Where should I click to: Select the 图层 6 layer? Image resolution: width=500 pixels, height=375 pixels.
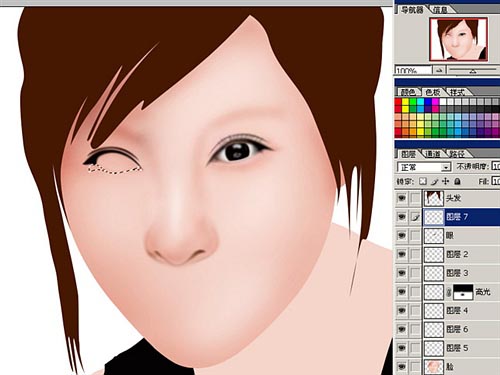coord(461,329)
